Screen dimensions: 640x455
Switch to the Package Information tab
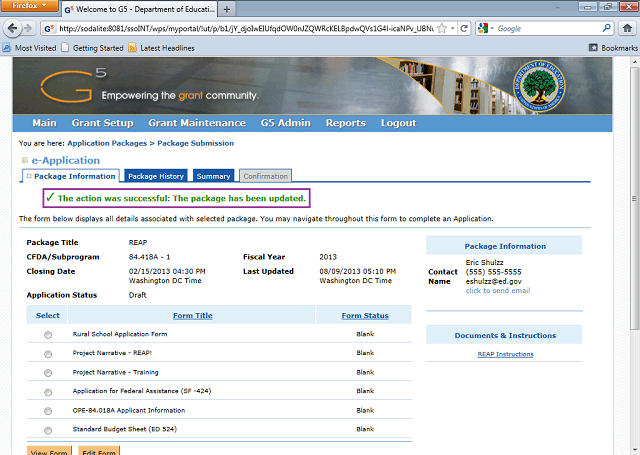click(x=71, y=176)
